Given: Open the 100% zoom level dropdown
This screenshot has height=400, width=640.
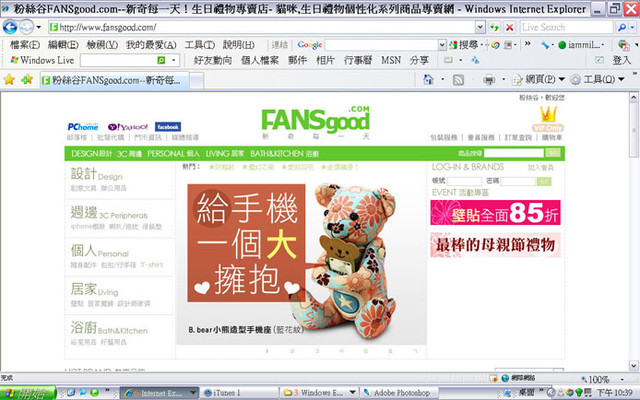Looking at the screenshot, I should pyautogui.click(x=622, y=380).
